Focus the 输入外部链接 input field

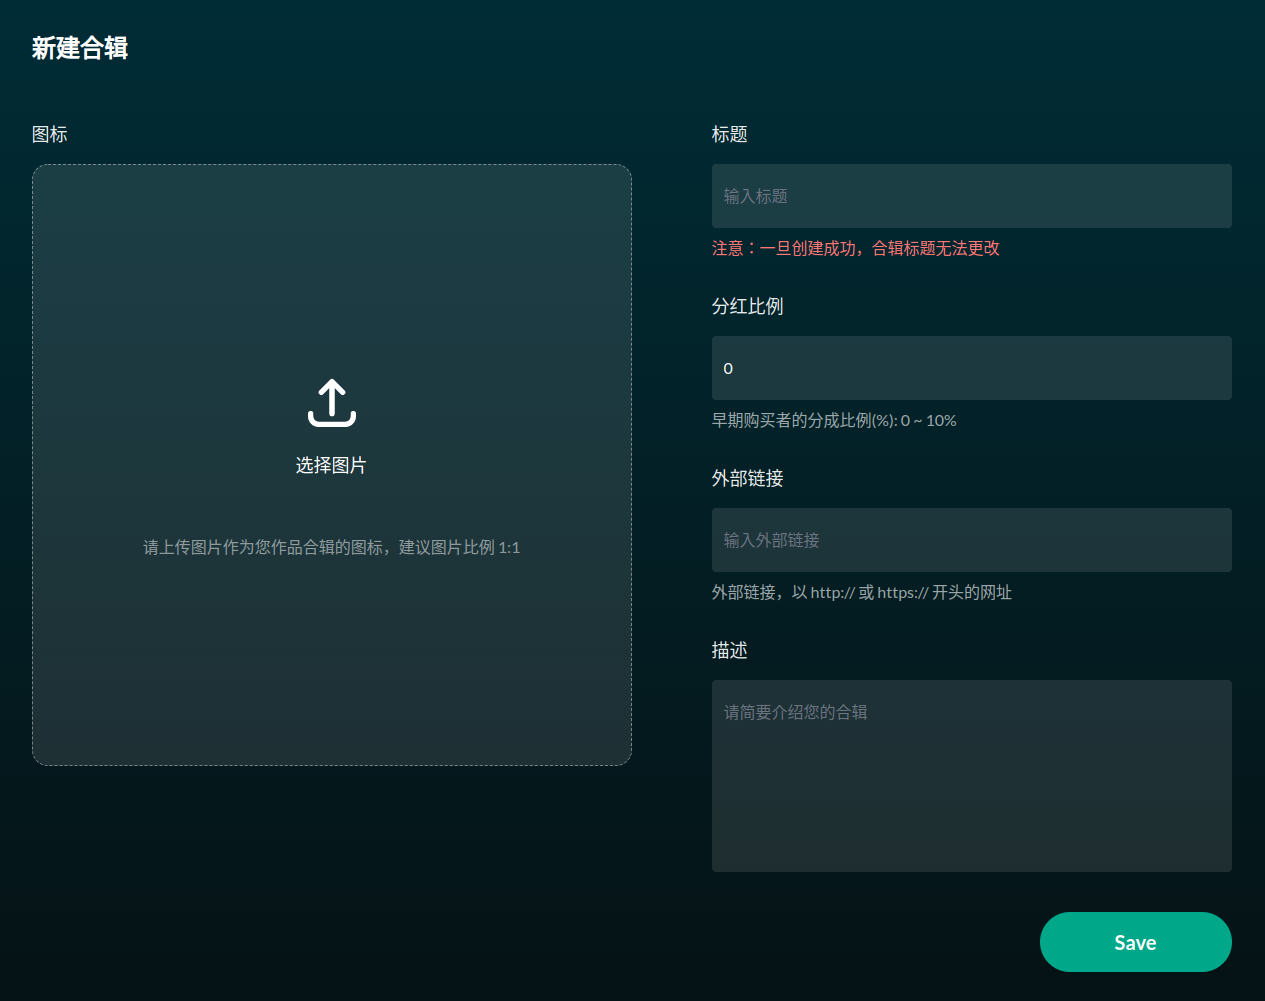click(971, 540)
